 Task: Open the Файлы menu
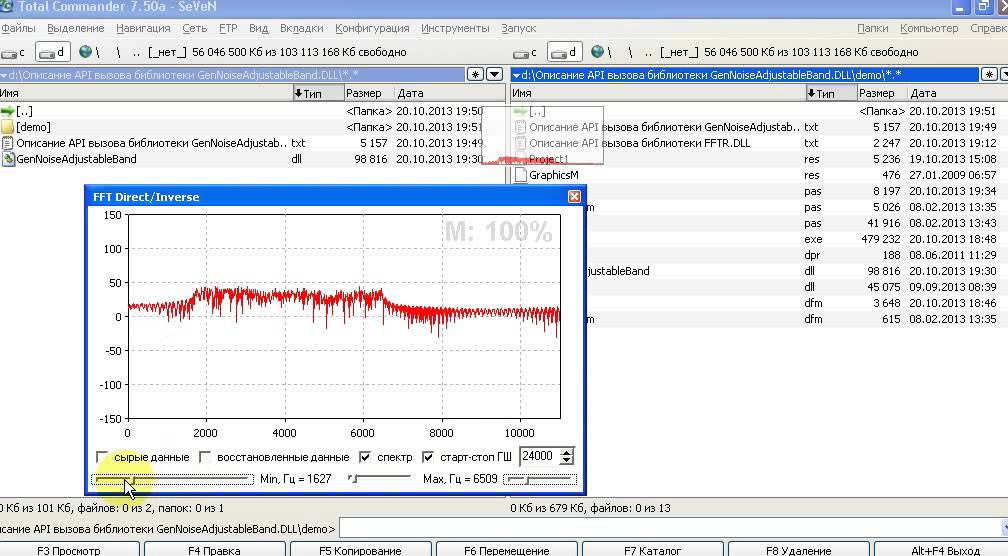point(18,28)
